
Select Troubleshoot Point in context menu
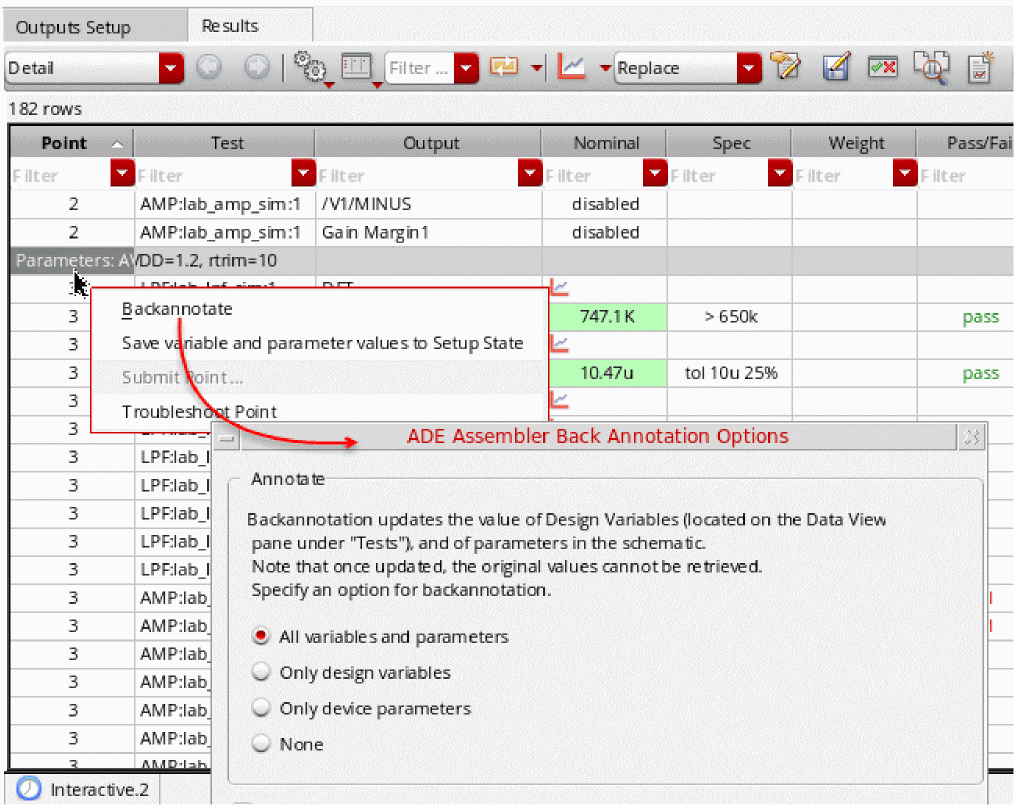point(199,411)
